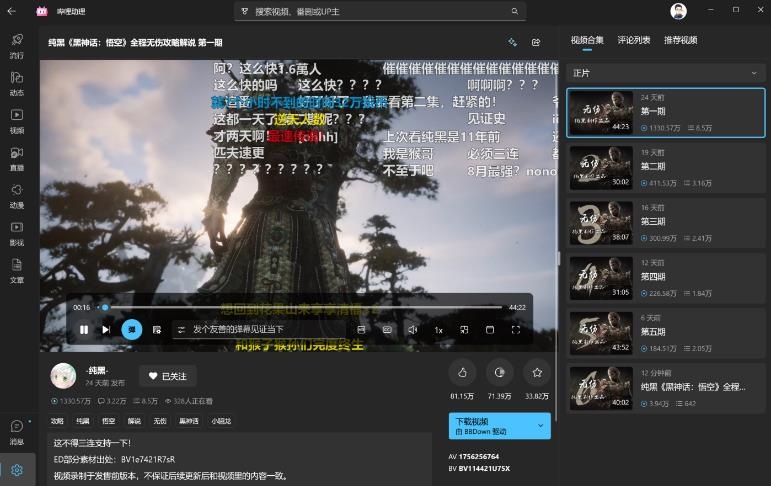Click danmaku send options icon

[x=181, y=330]
